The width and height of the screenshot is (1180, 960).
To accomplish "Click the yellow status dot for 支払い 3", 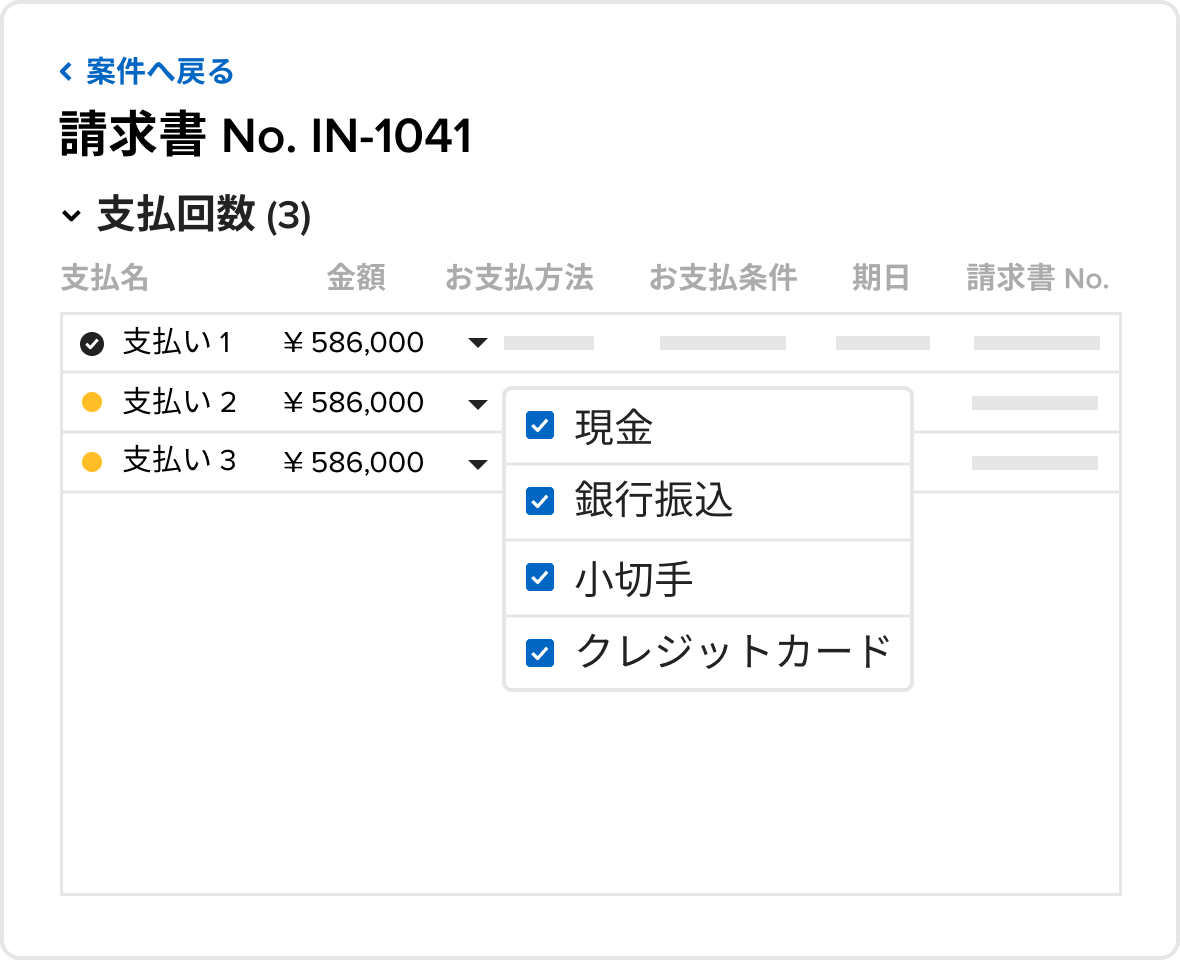I will pyautogui.click(x=92, y=461).
